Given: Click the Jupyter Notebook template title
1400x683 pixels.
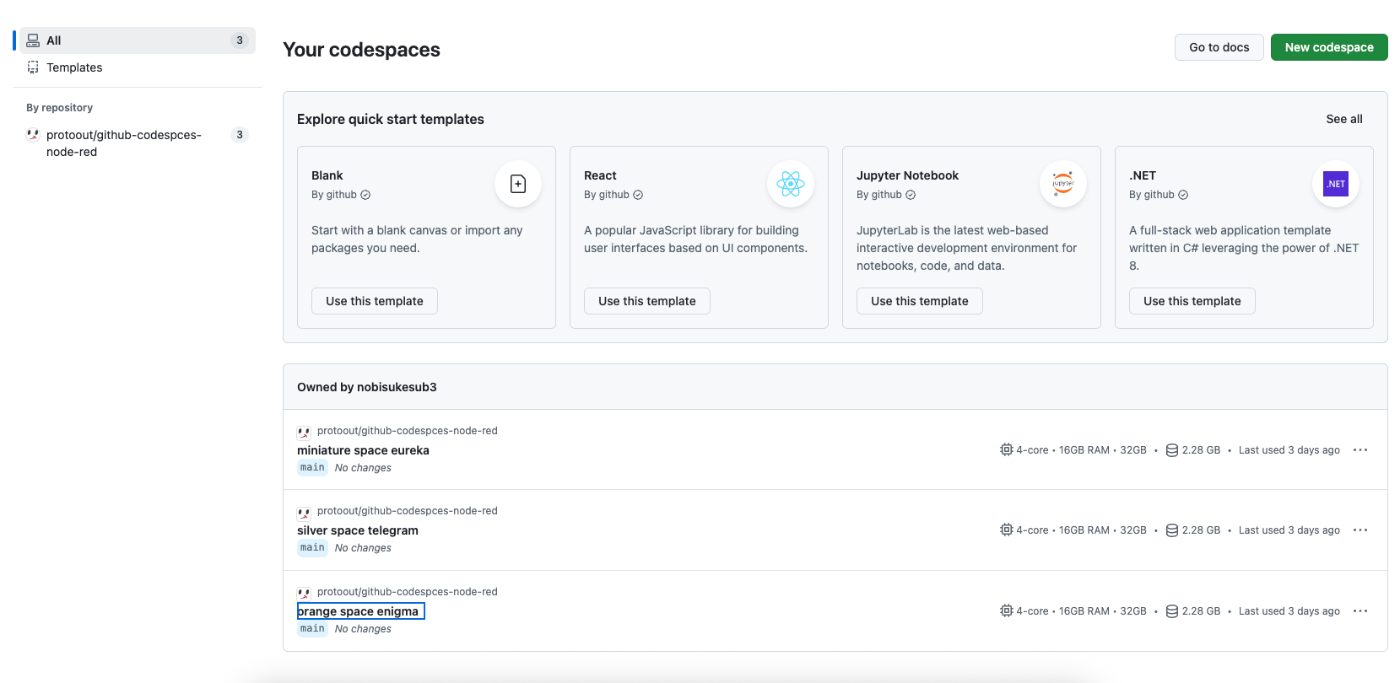Looking at the screenshot, I should (907, 175).
